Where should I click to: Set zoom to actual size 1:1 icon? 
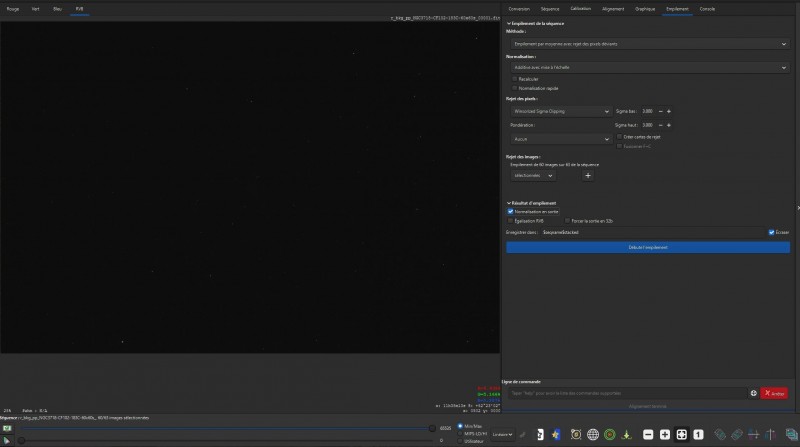tap(698, 434)
